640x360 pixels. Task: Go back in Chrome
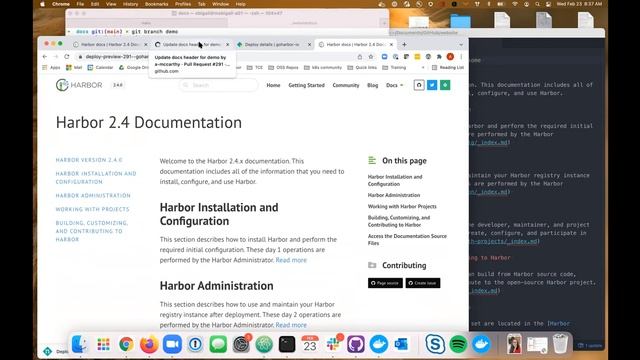click(45, 57)
